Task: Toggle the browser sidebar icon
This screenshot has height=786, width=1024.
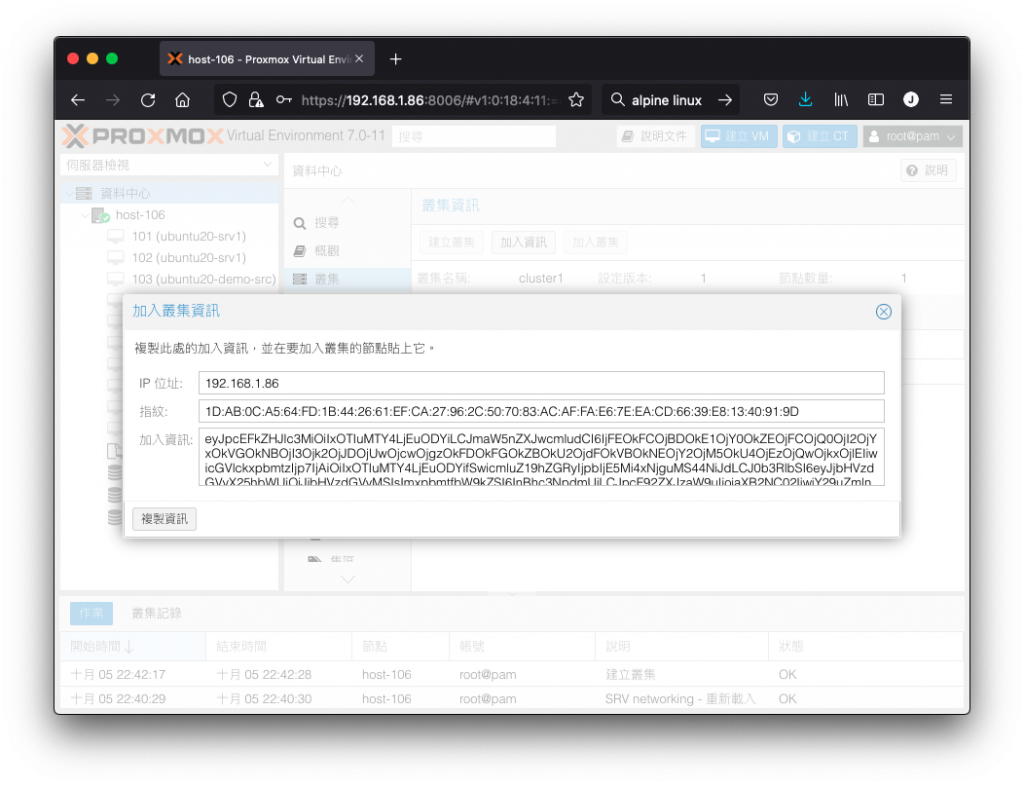Action: point(876,100)
